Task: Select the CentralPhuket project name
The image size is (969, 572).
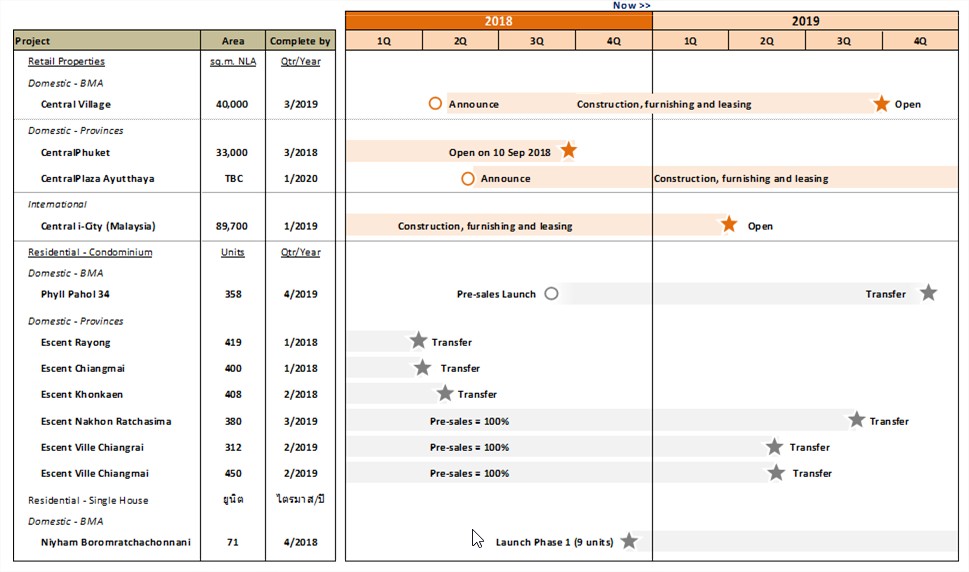Action: (75, 153)
